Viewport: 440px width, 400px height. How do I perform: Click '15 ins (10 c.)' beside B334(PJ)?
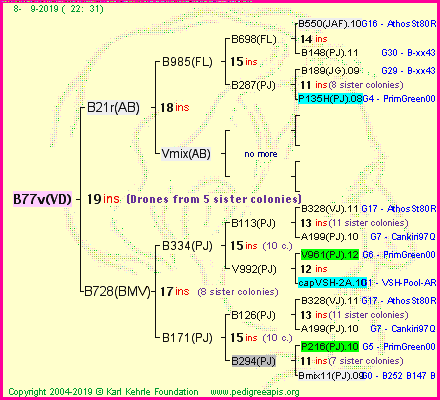click(x=261, y=246)
